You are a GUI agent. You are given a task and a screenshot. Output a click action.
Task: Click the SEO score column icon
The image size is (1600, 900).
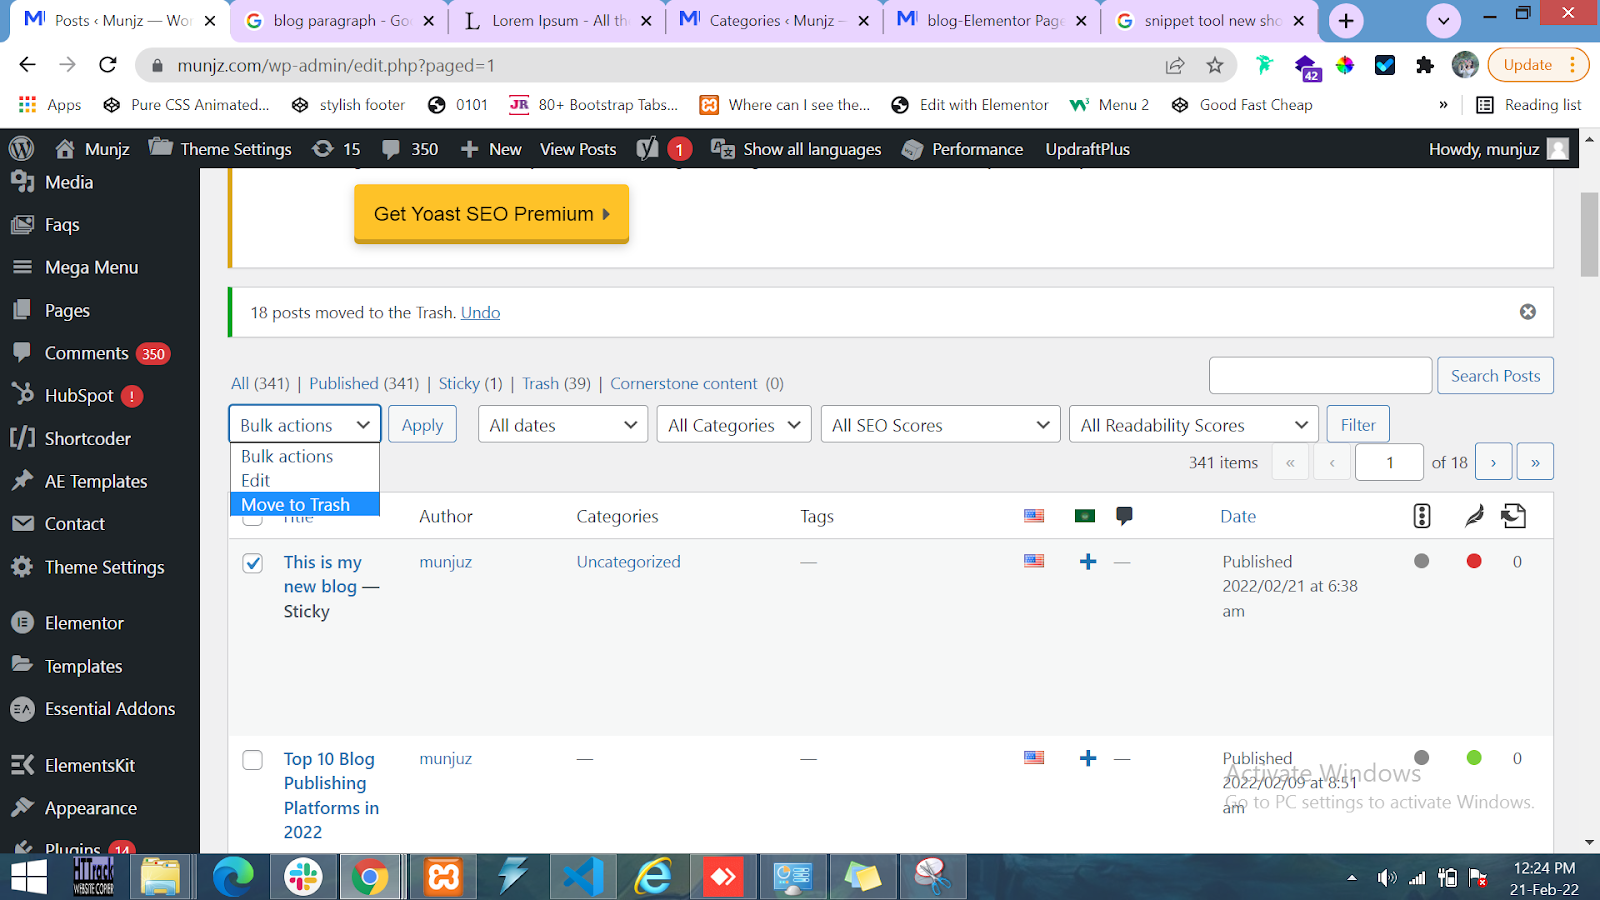(1422, 516)
